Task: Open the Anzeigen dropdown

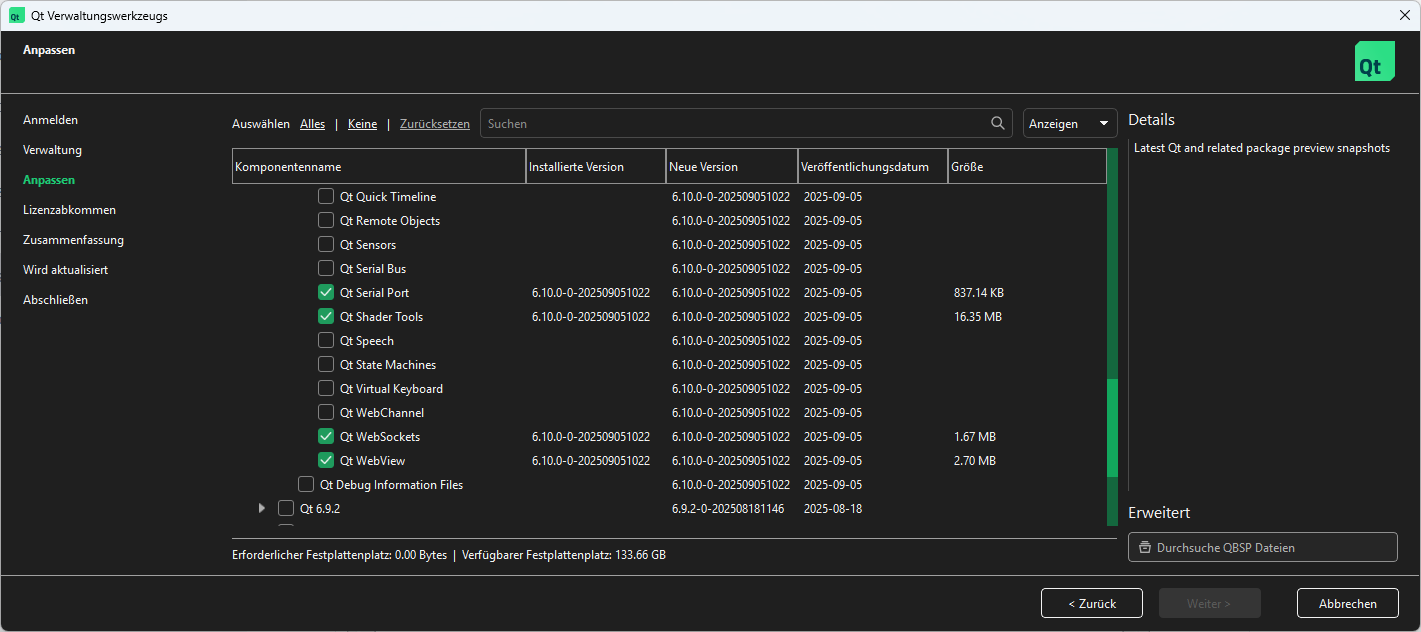Action: (1070, 123)
